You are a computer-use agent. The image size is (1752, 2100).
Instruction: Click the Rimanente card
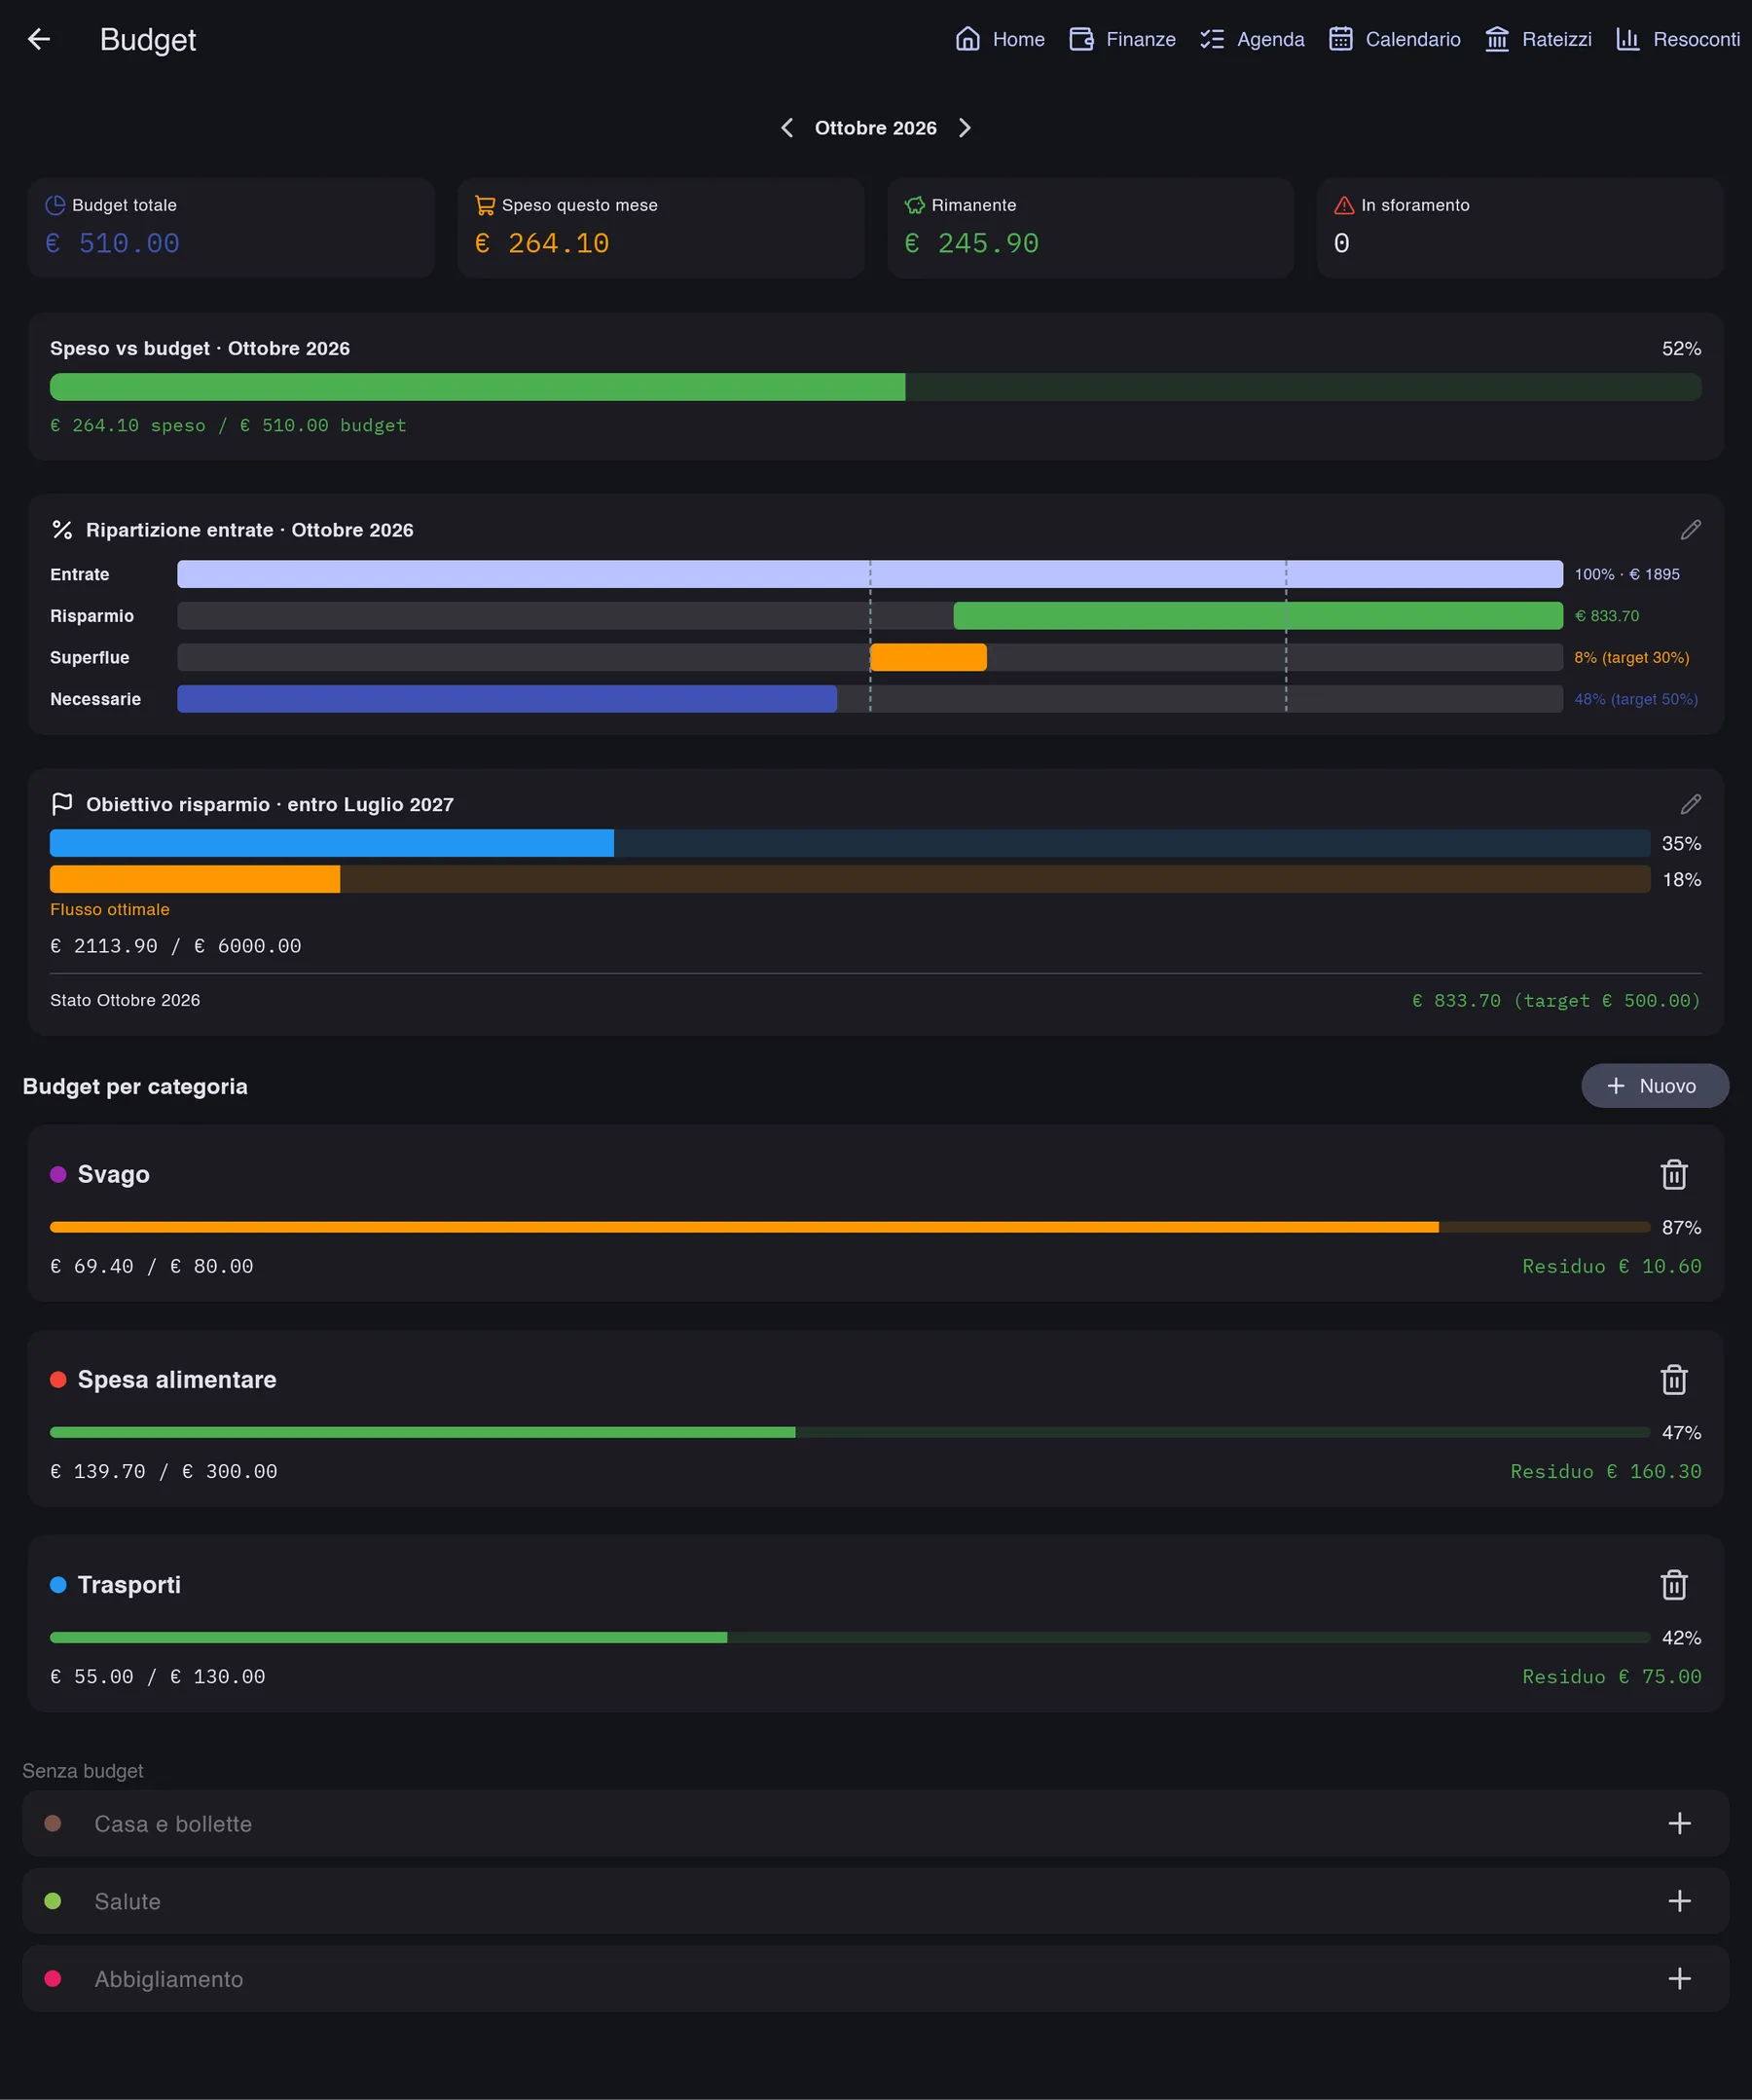(1091, 228)
